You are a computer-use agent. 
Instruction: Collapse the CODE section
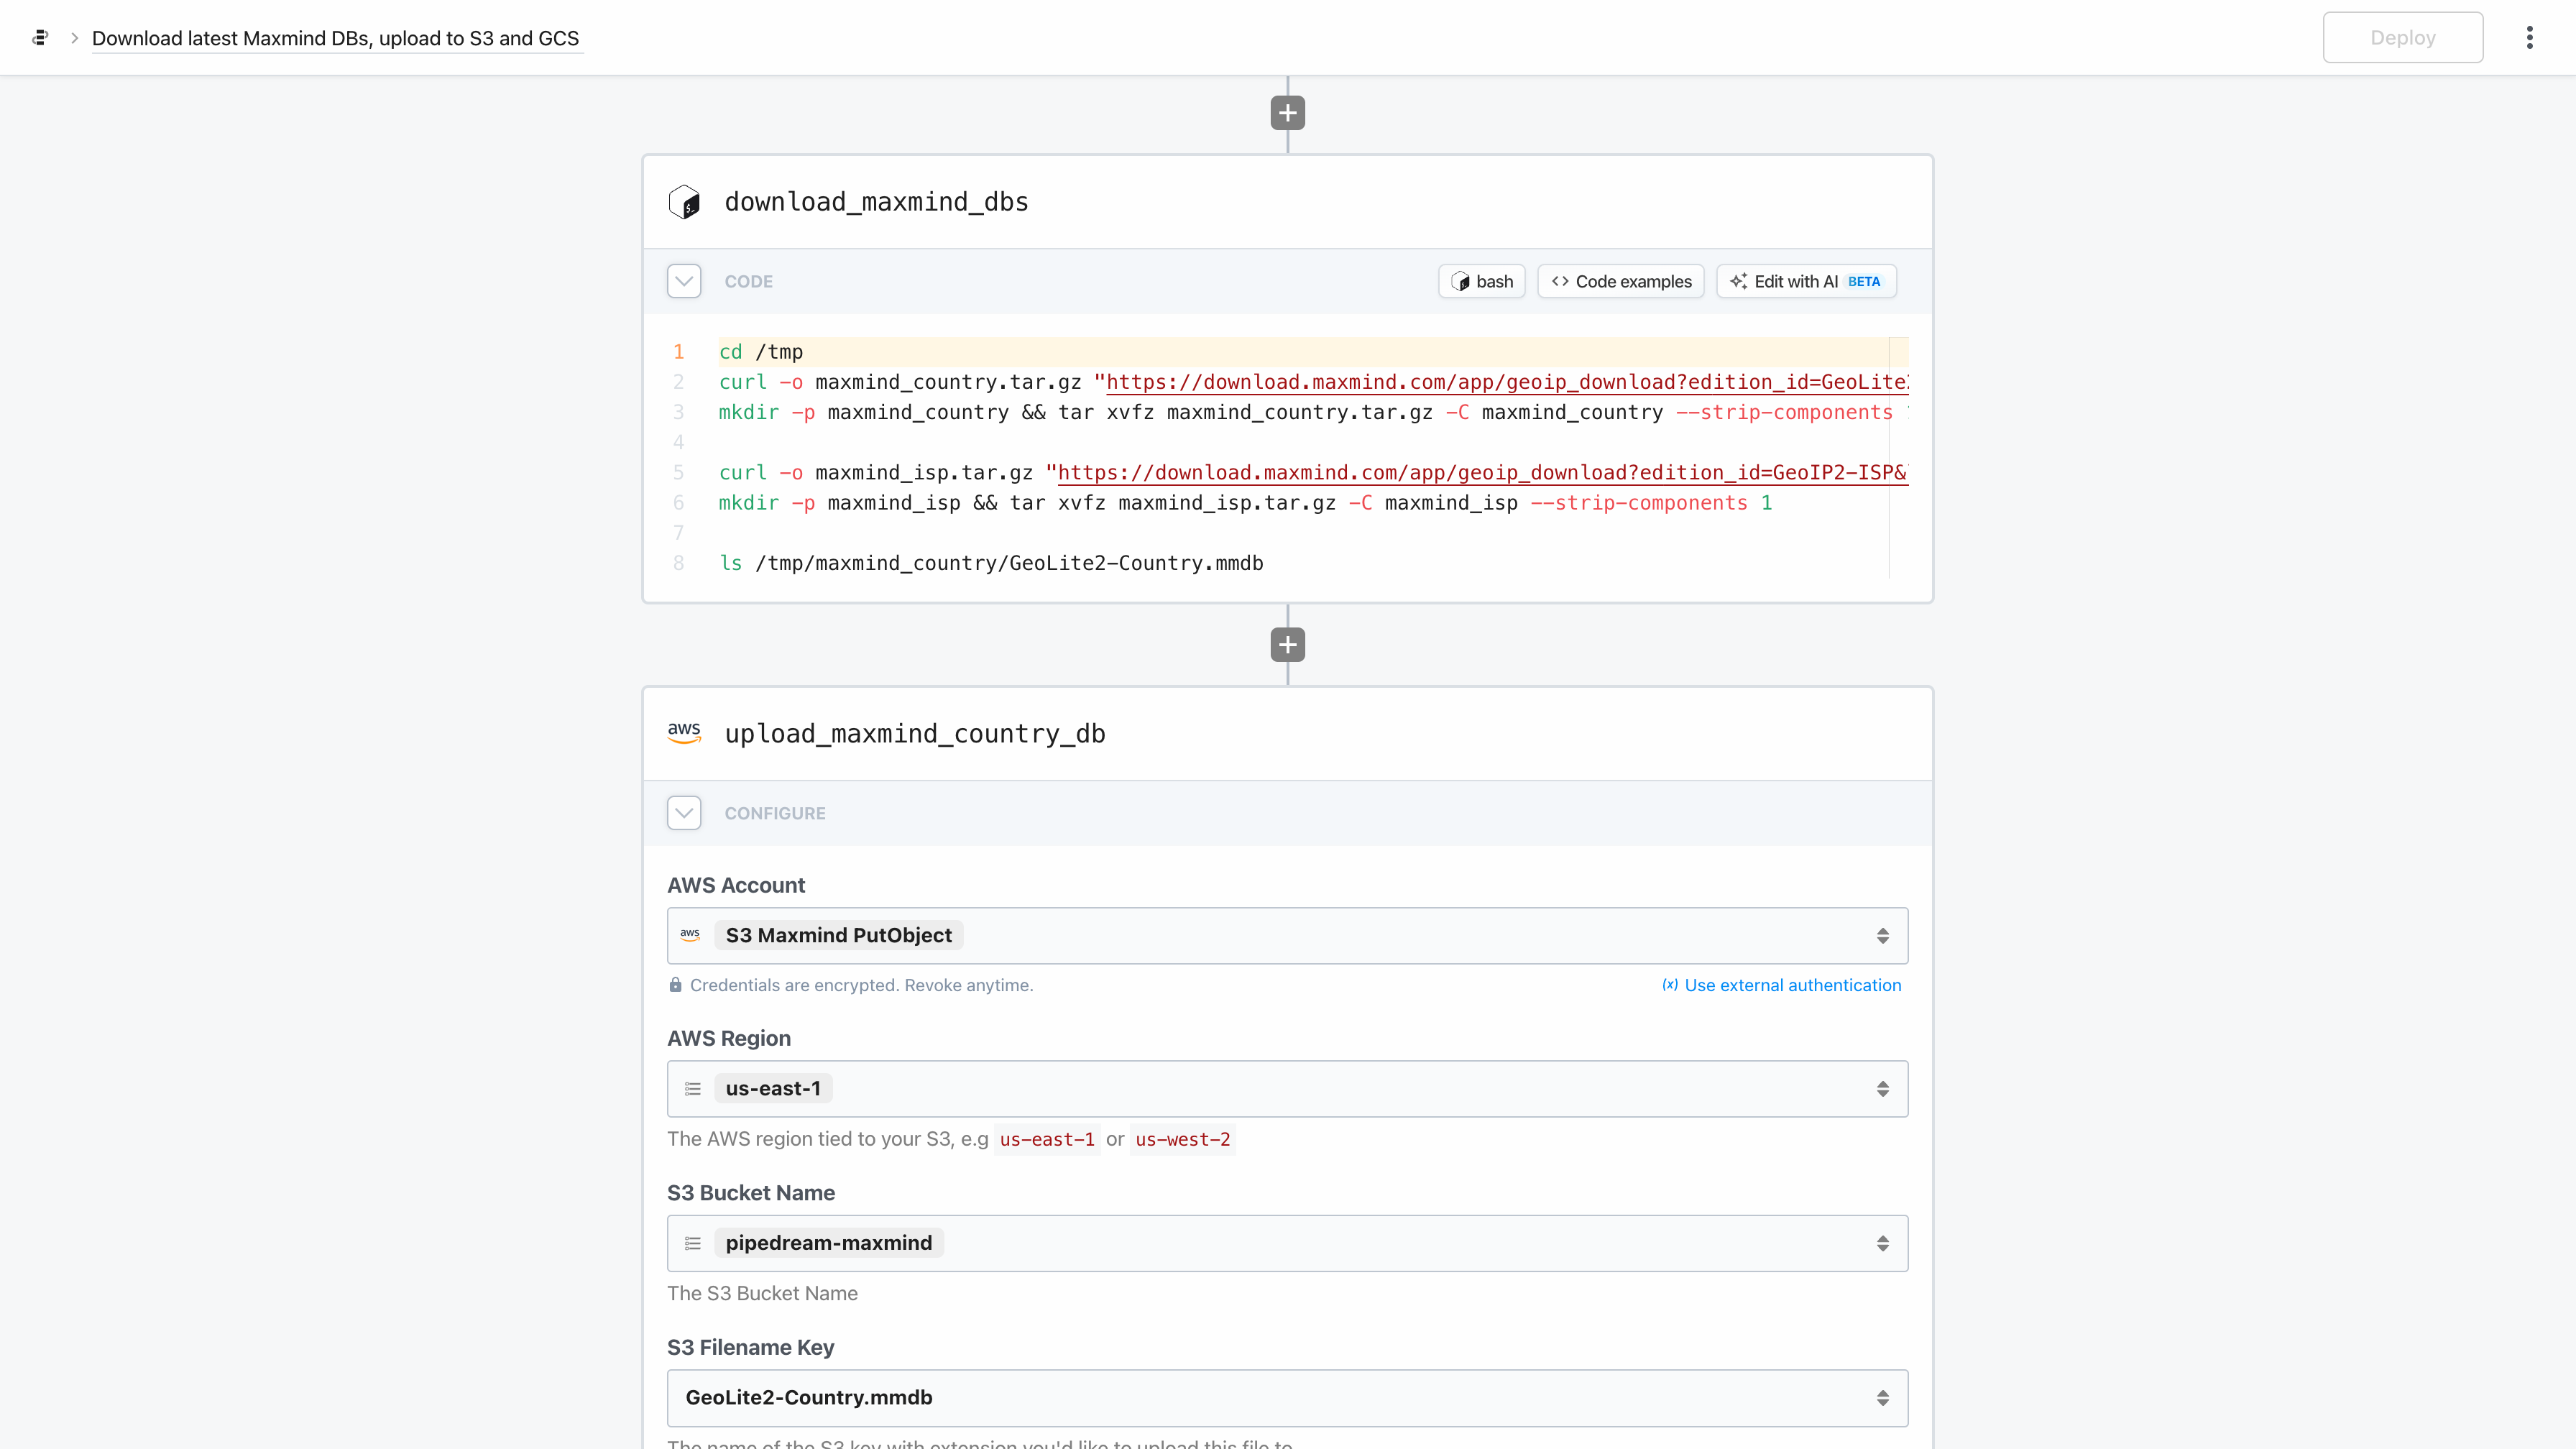click(684, 281)
